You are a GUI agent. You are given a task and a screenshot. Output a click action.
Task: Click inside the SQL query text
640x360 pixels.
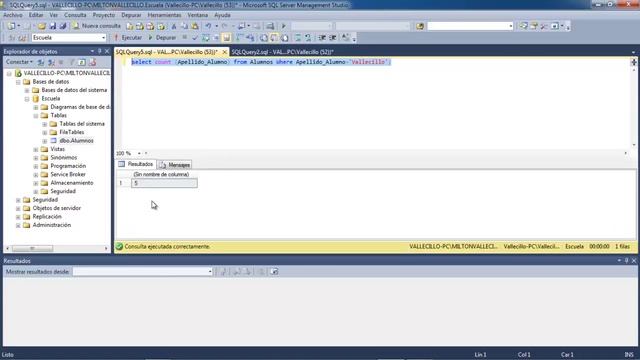point(261,62)
